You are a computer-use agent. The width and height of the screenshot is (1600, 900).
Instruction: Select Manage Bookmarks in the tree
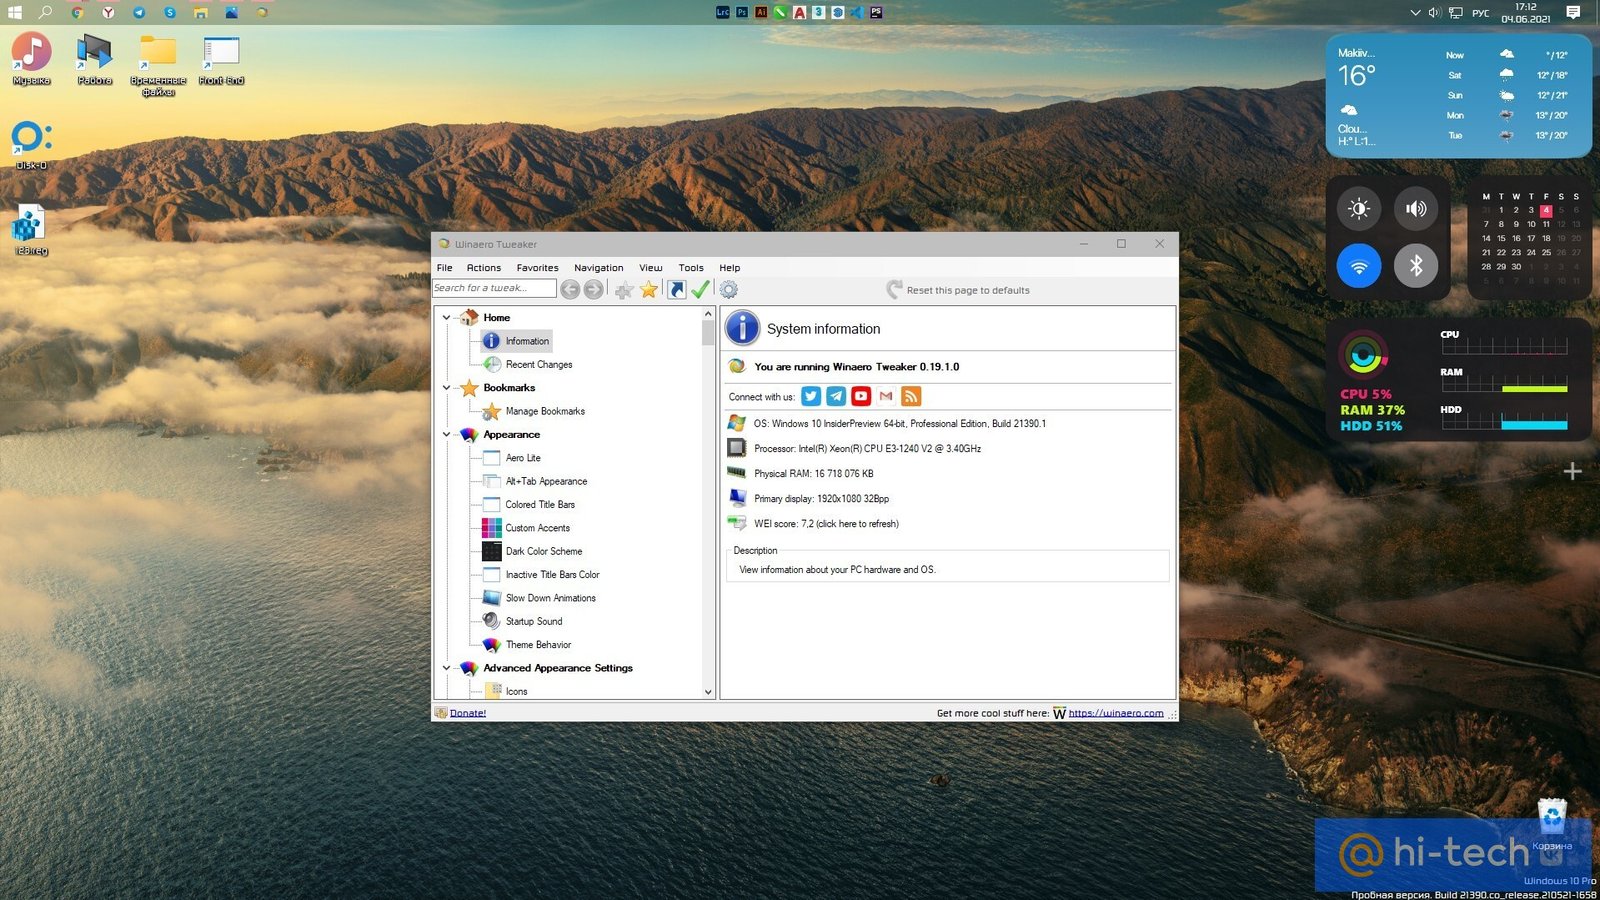click(545, 411)
